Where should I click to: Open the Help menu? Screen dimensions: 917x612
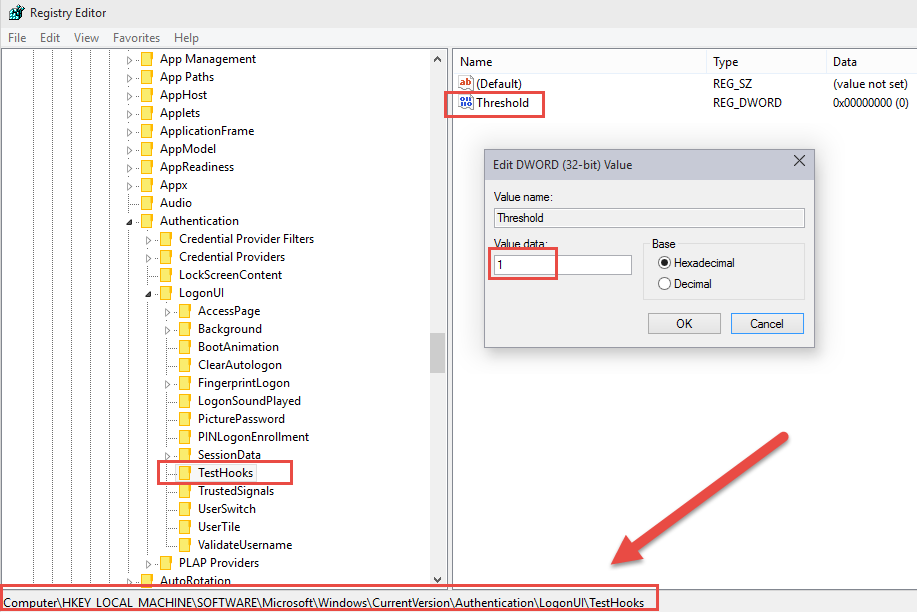tap(186, 37)
